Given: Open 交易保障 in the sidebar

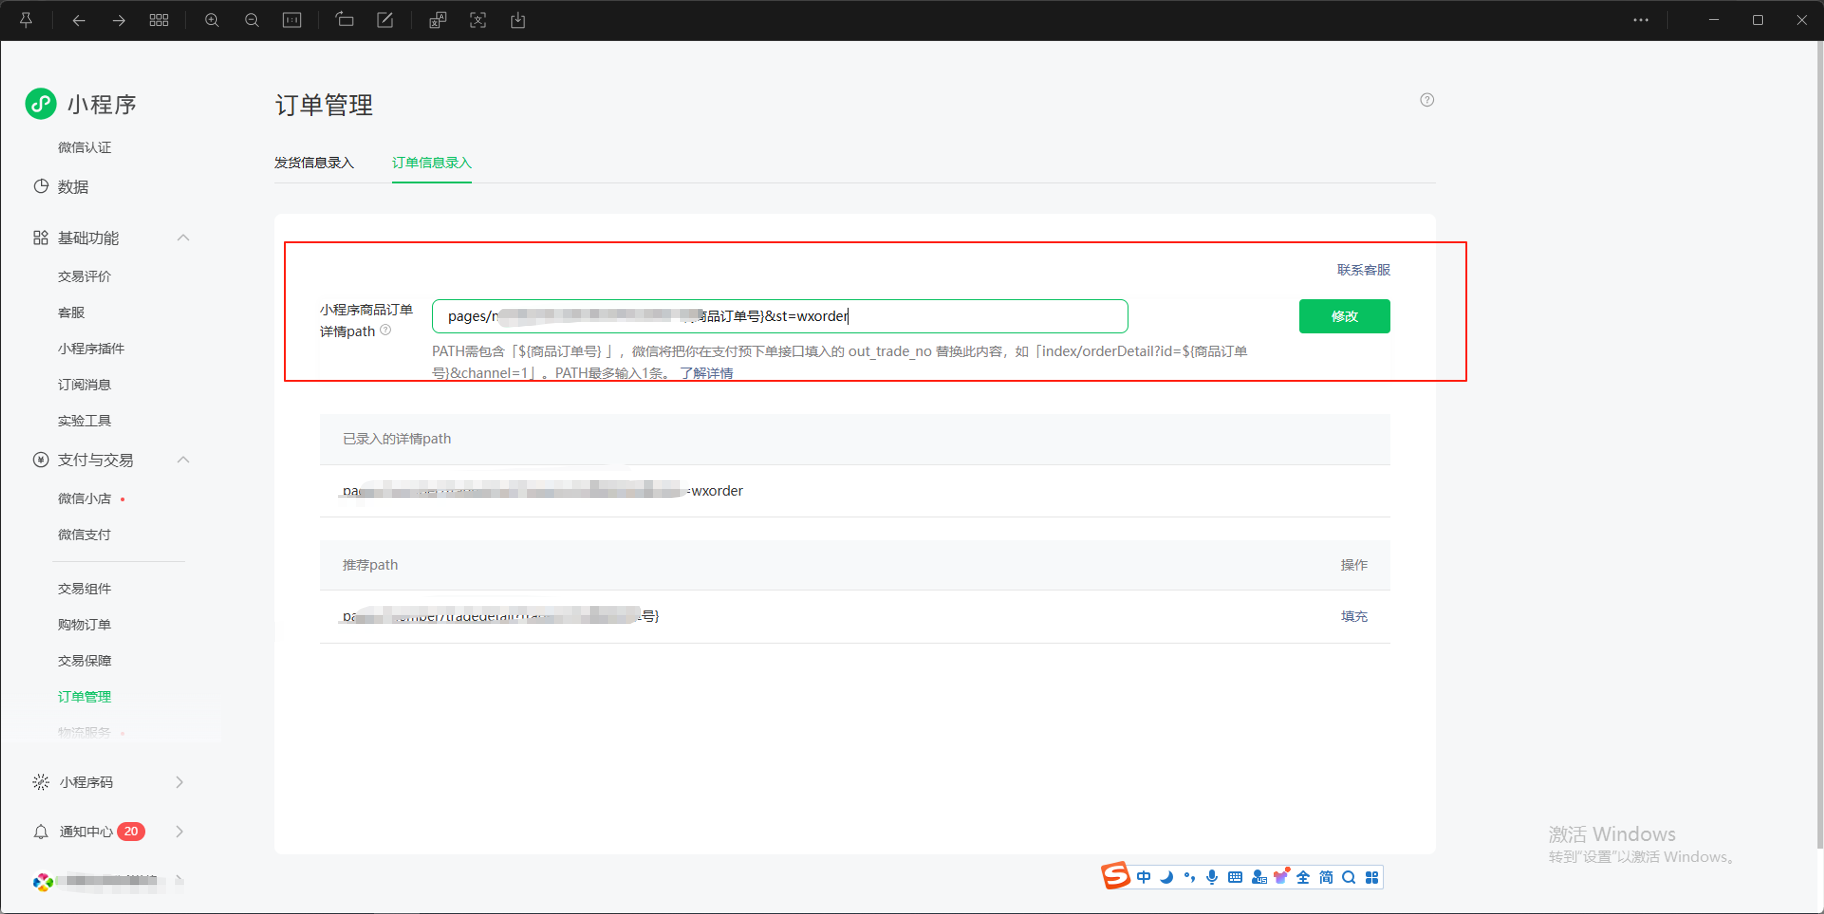Looking at the screenshot, I should (85, 660).
